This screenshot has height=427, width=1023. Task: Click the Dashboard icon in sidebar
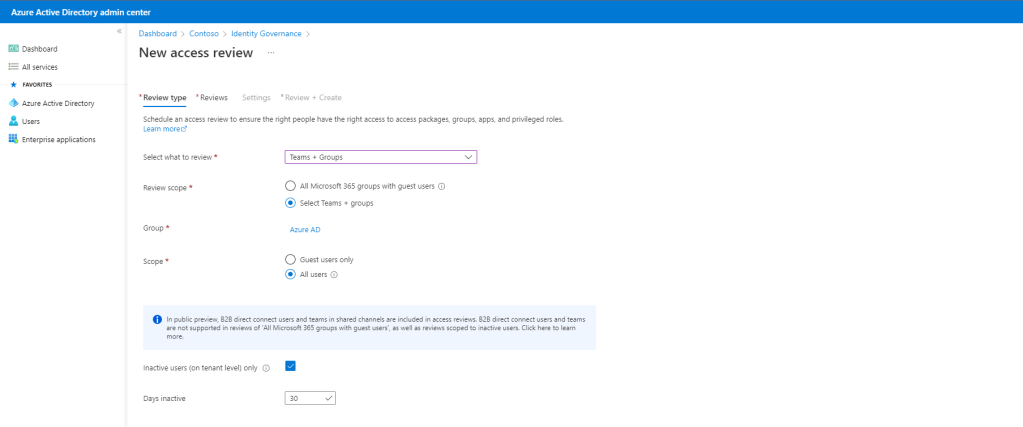[x=14, y=49]
